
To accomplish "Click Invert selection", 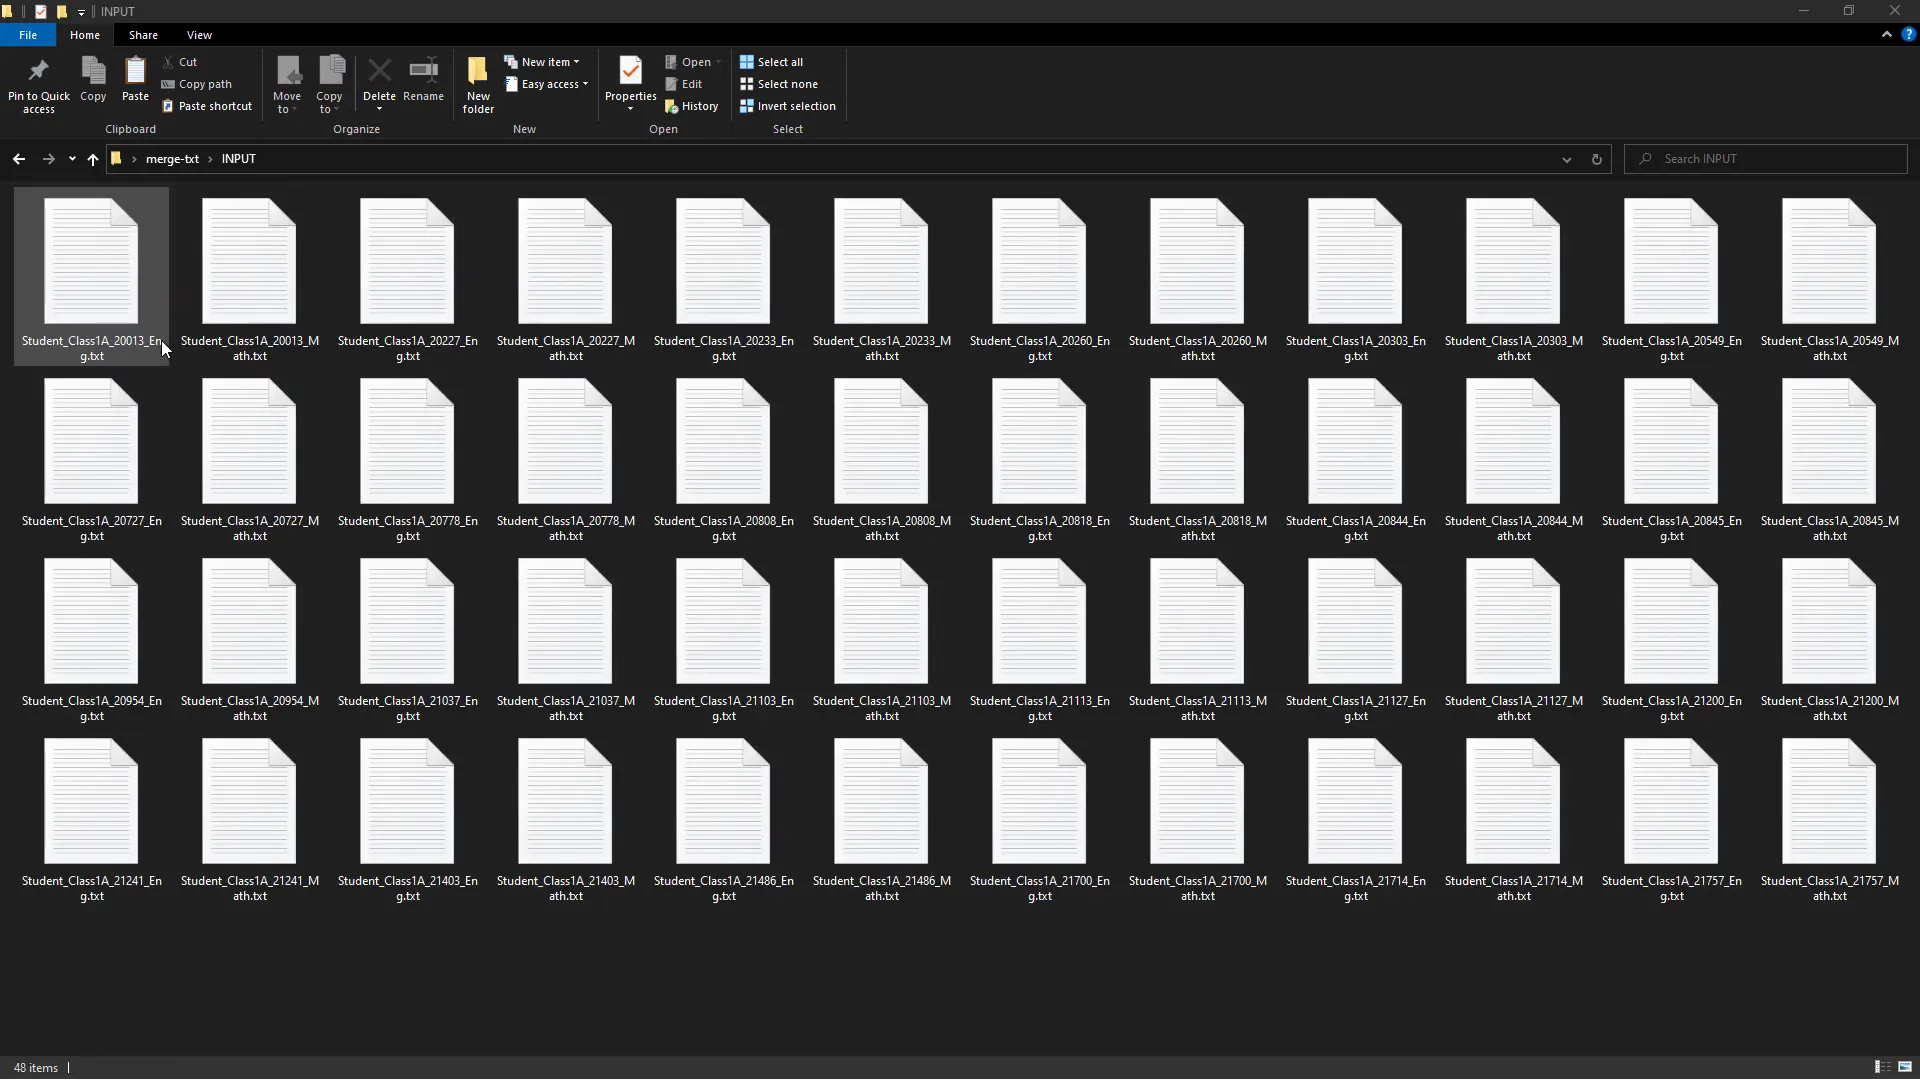I will (x=788, y=106).
